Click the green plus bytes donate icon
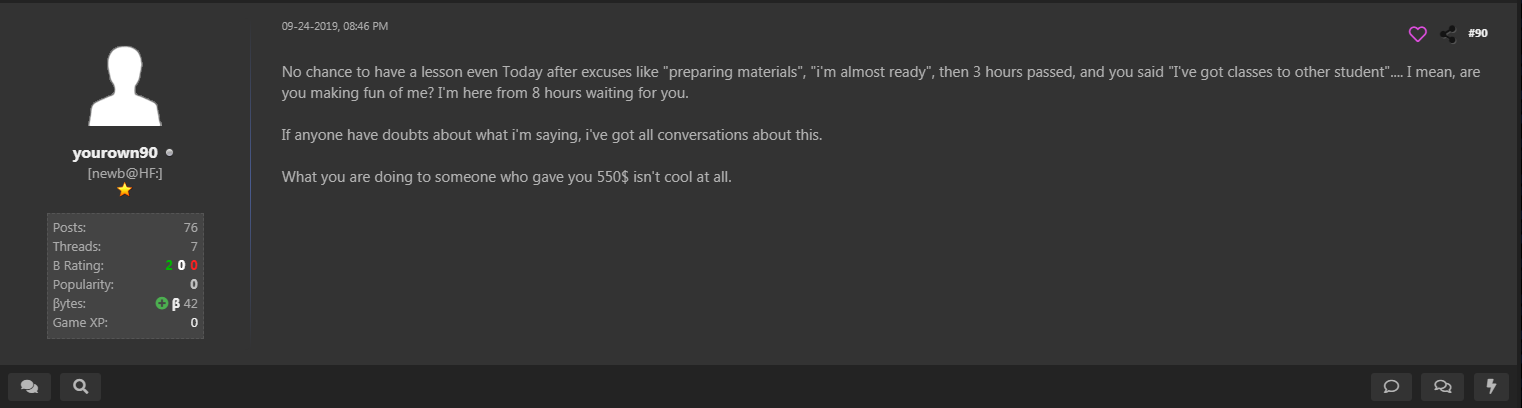The image size is (1522, 408). (162, 303)
